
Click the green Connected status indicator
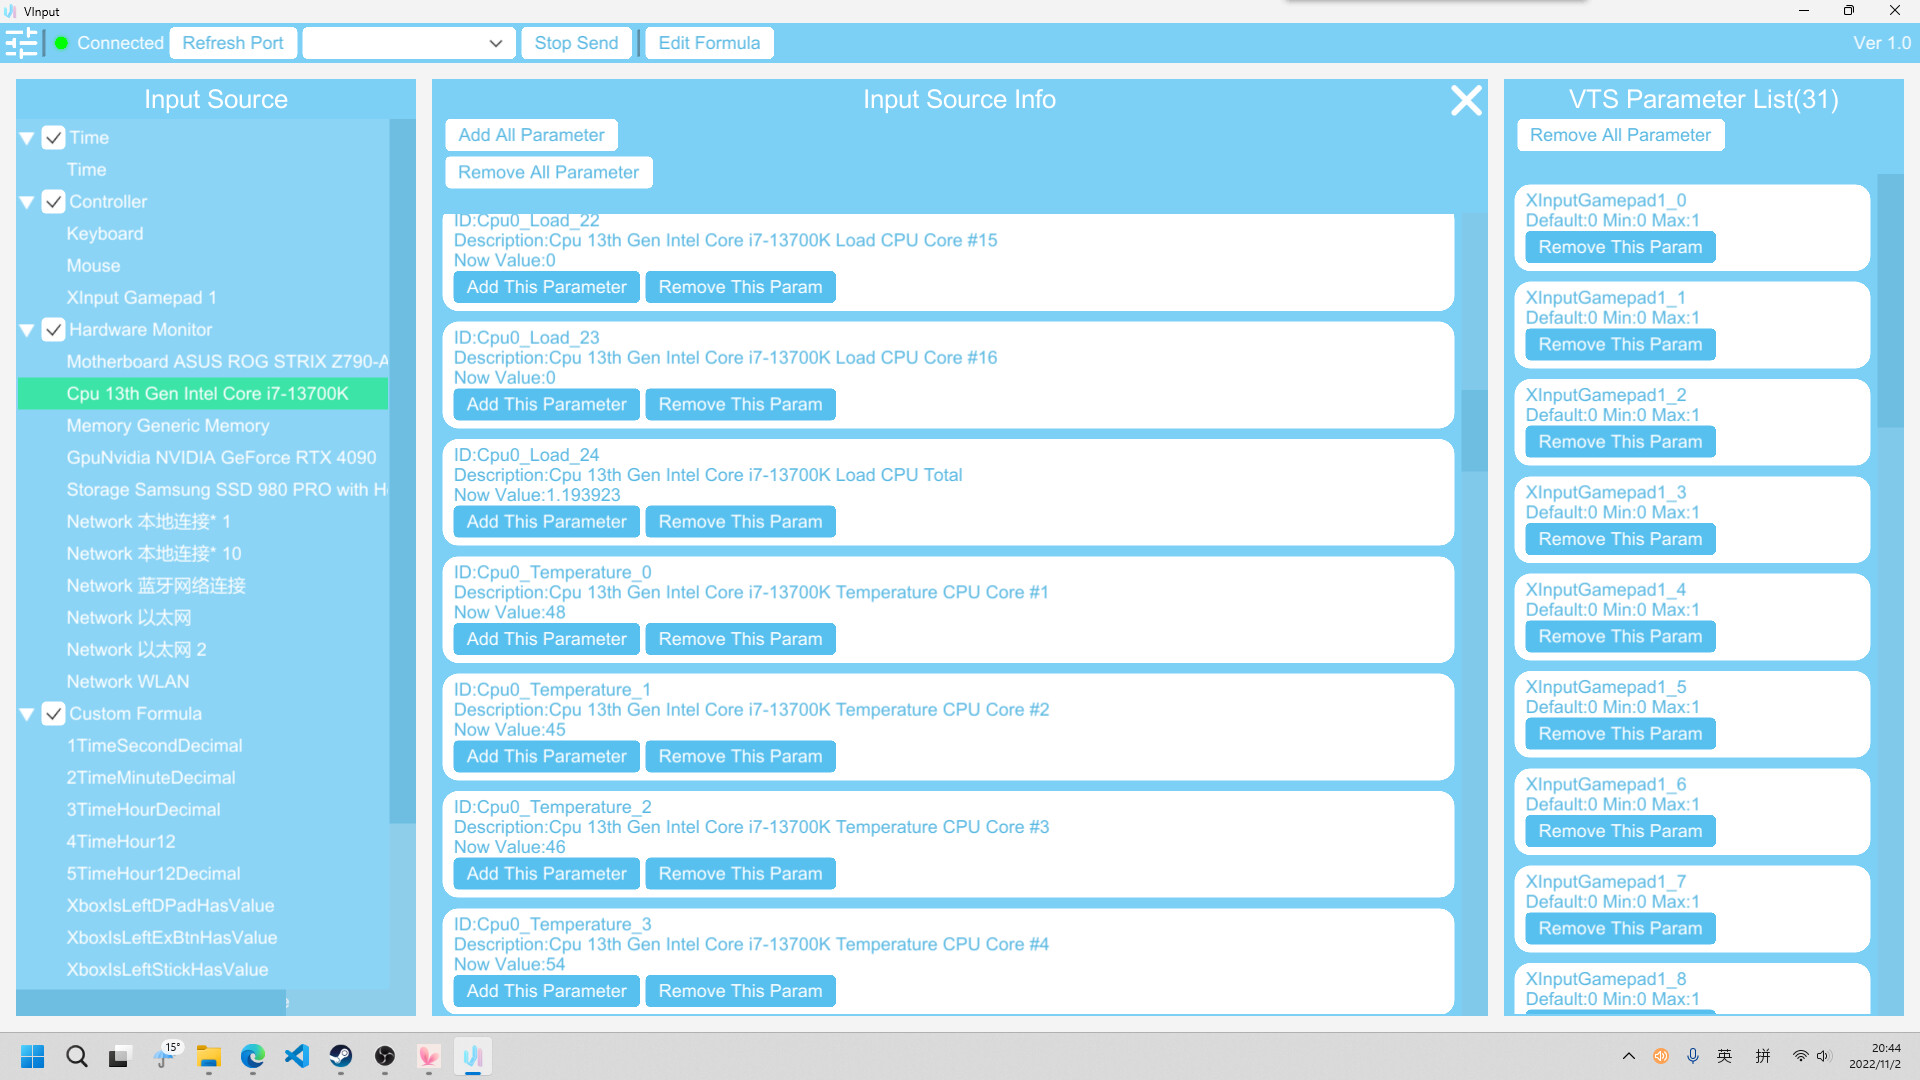(60, 43)
